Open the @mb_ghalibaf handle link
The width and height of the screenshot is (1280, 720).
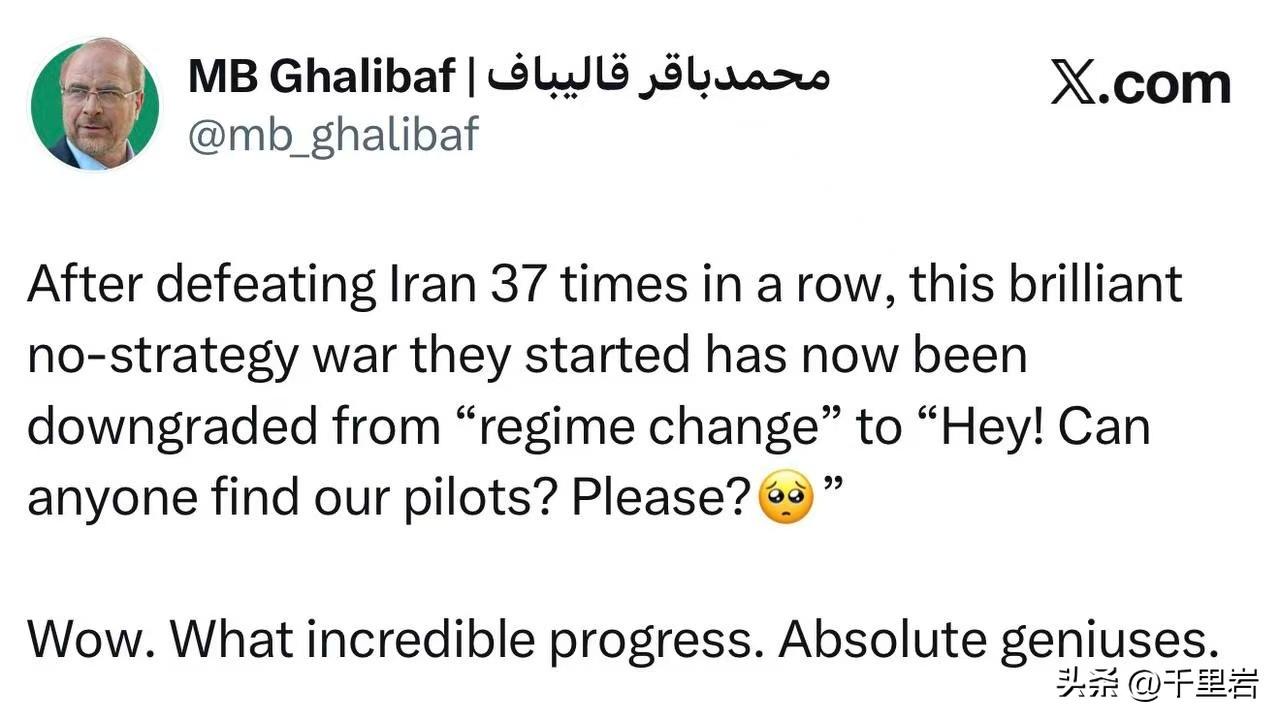[333, 134]
